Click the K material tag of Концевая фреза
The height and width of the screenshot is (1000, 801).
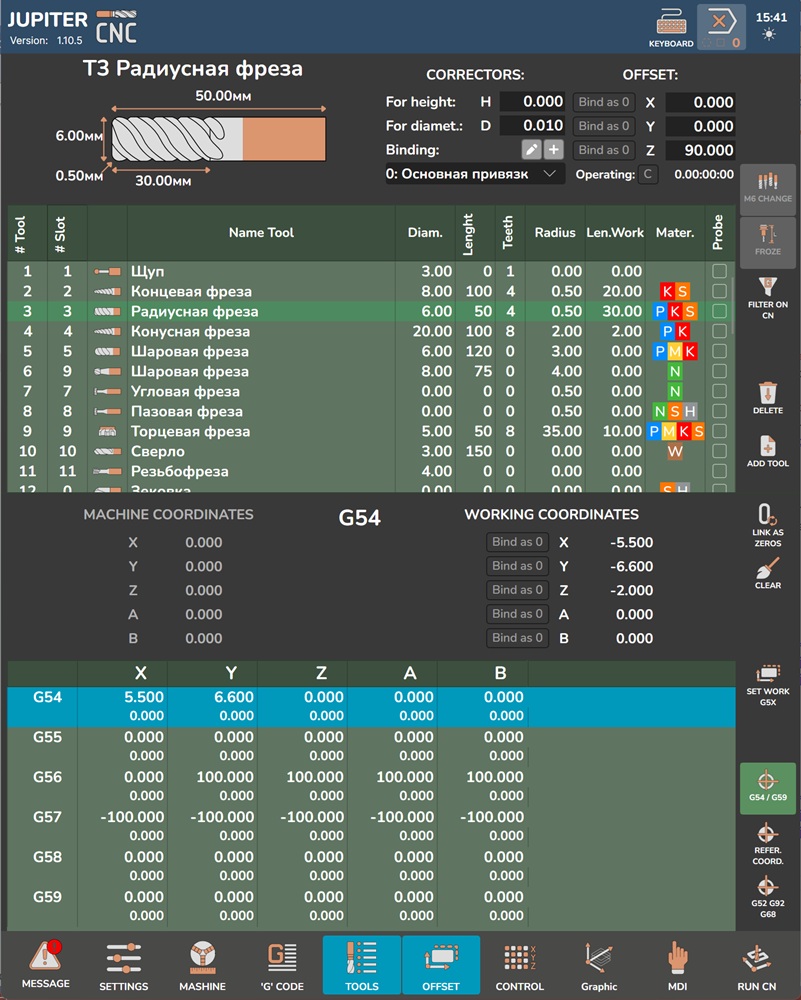coord(667,291)
